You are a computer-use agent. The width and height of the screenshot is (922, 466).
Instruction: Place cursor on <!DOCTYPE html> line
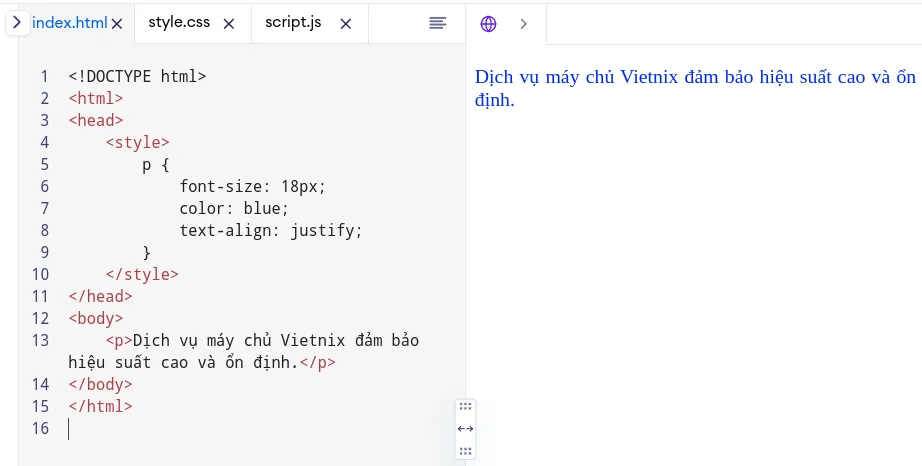pos(137,76)
